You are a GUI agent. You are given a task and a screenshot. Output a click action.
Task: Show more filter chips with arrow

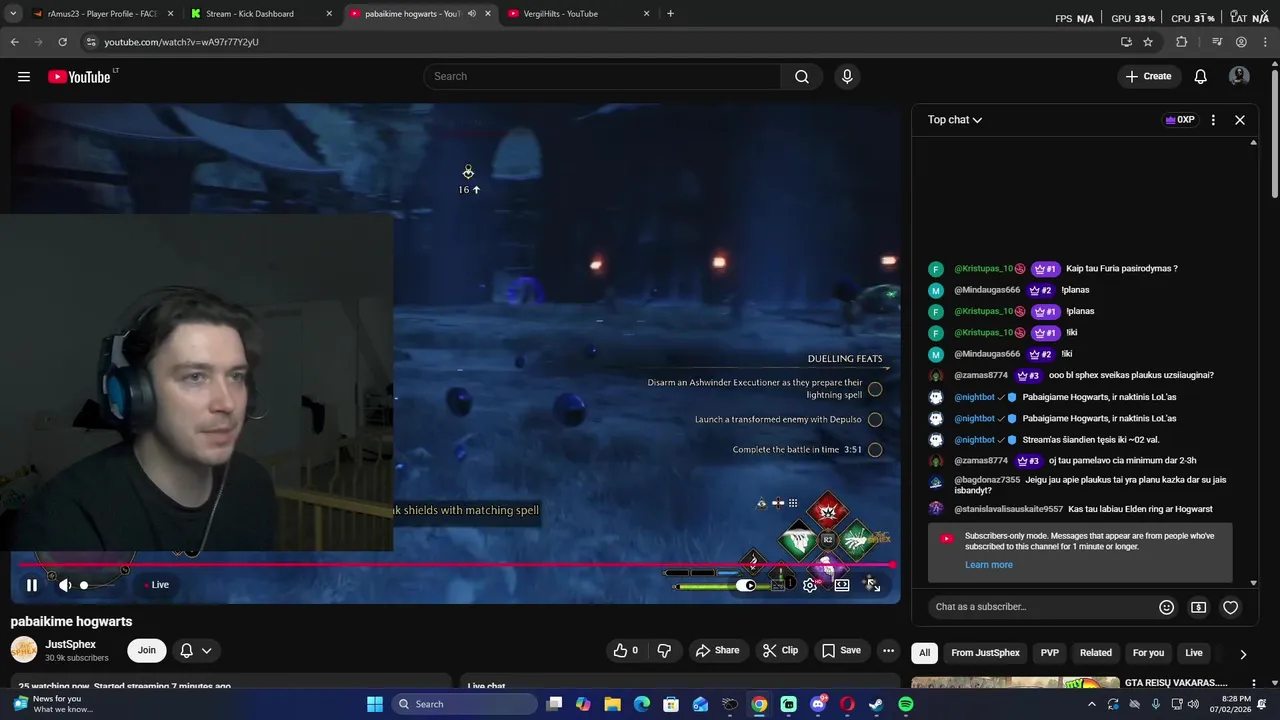point(1243,654)
